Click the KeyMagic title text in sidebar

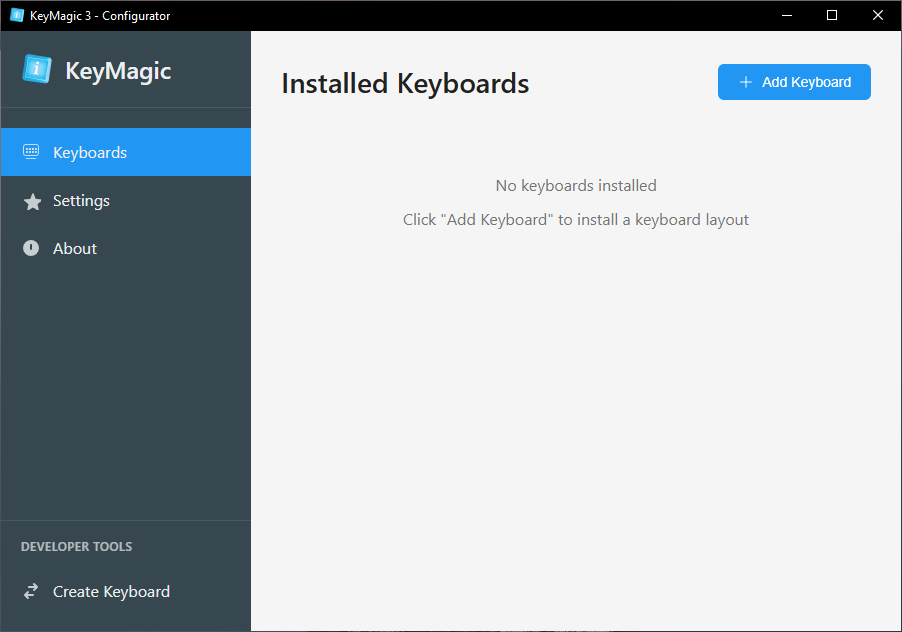[x=118, y=71]
